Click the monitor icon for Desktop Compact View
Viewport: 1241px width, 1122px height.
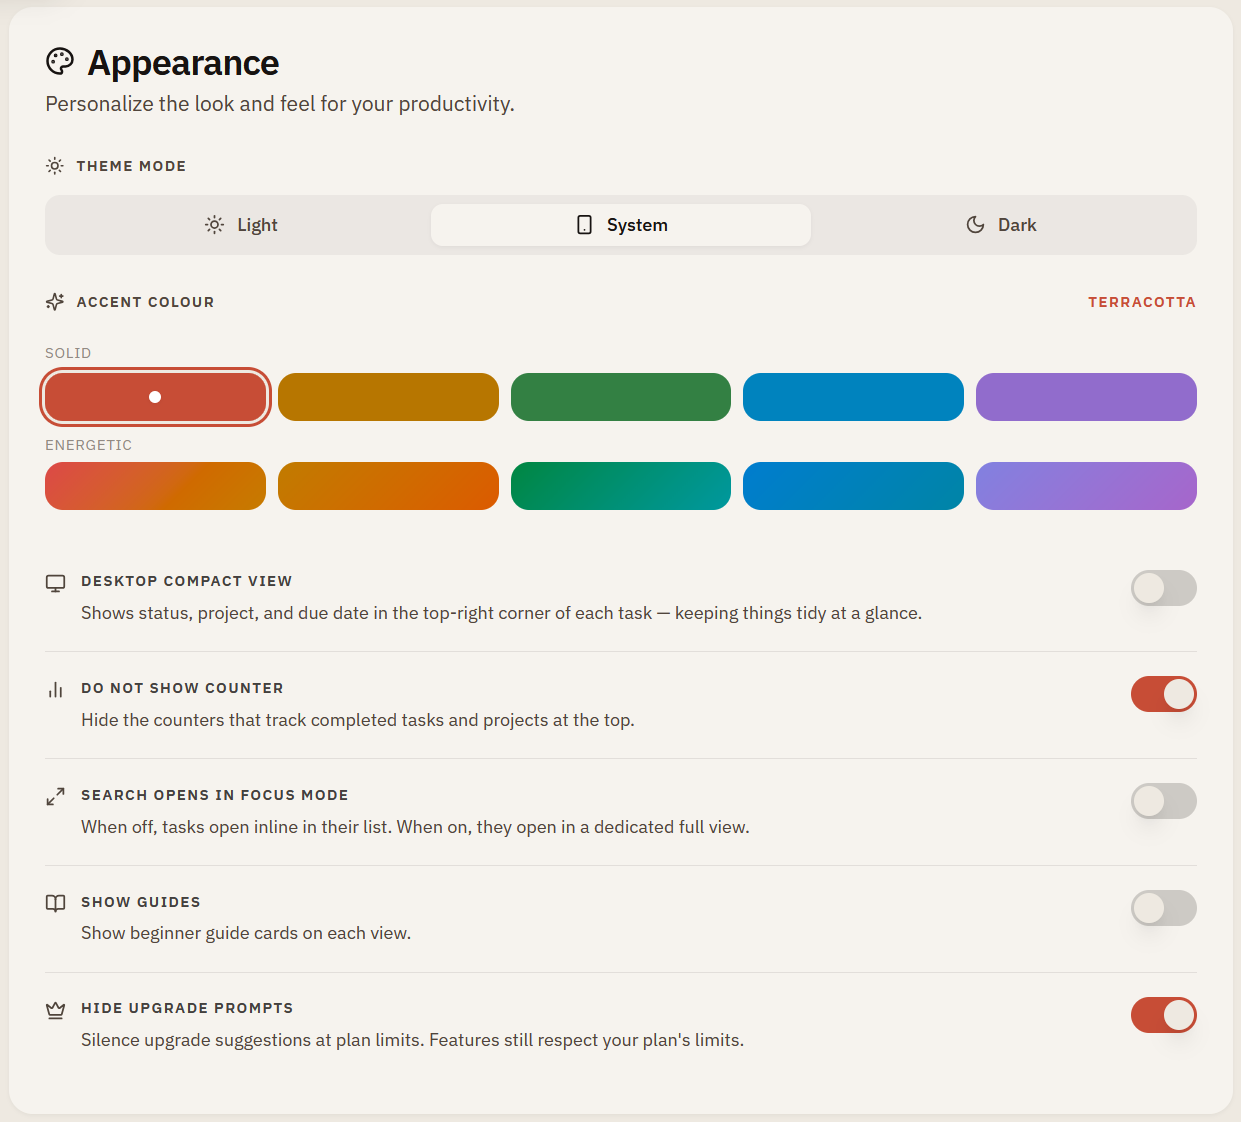coord(56,583)
